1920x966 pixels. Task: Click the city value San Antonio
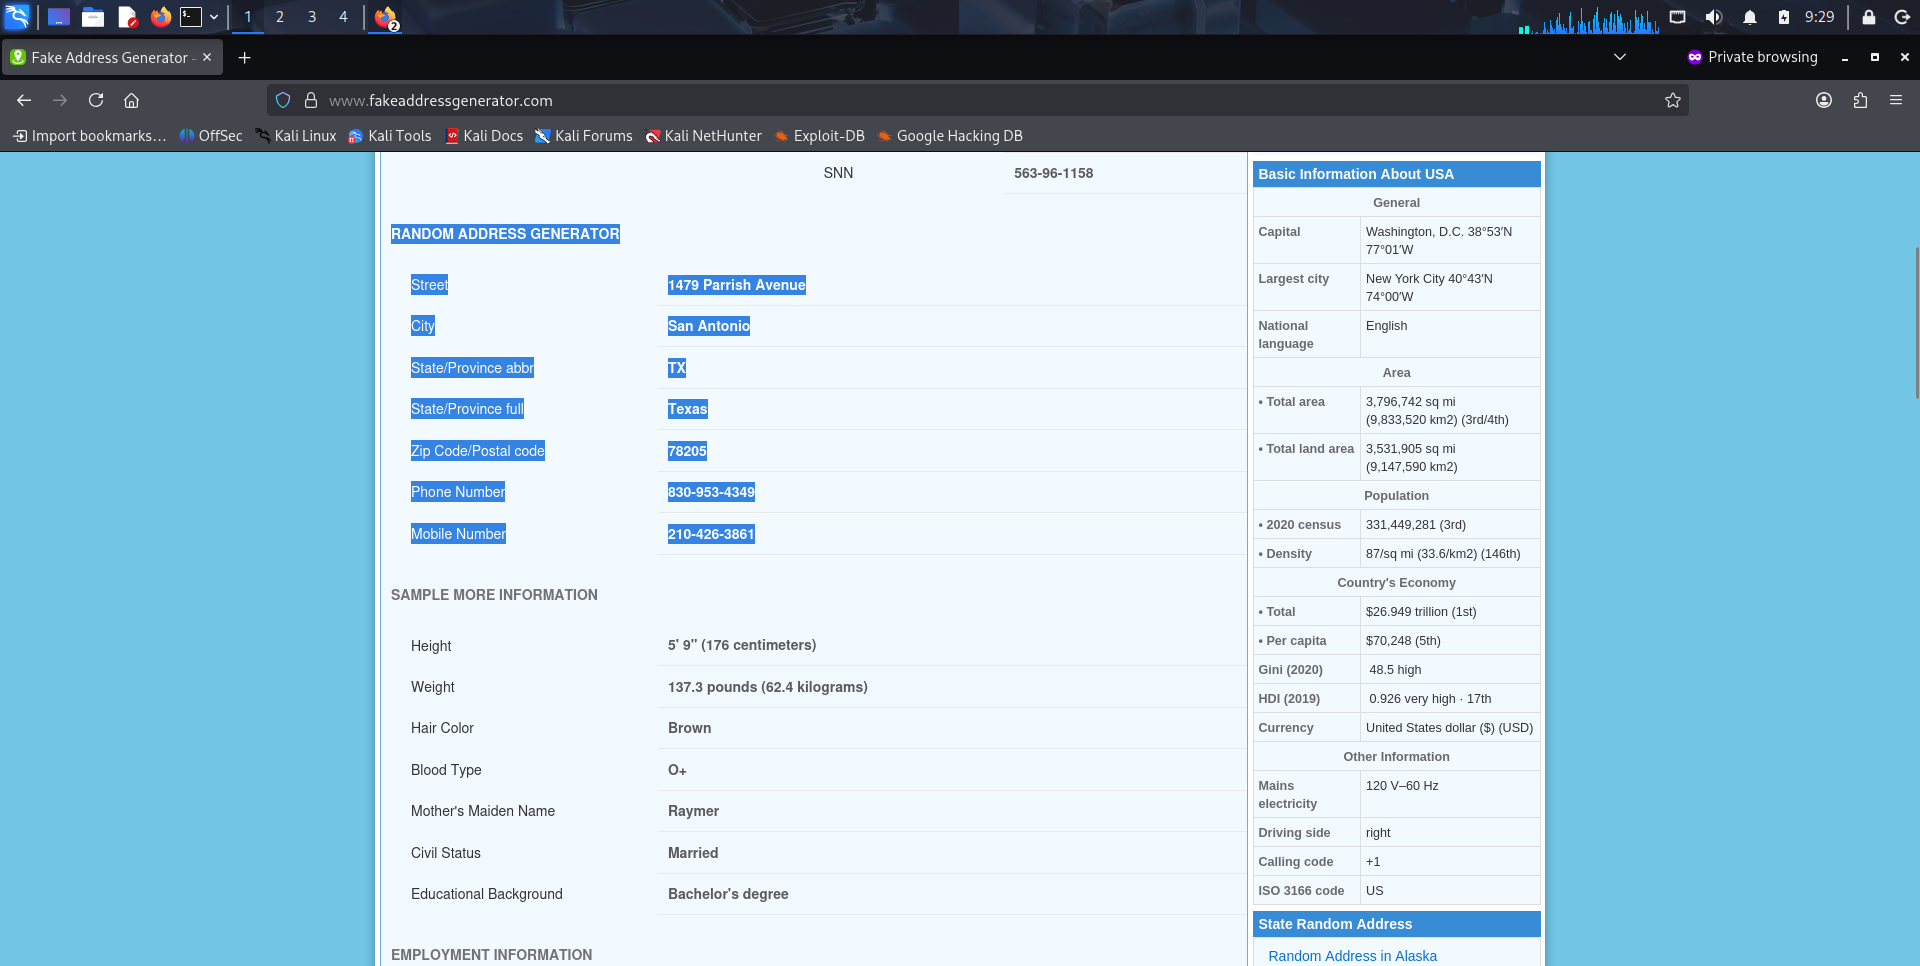pos(709,326)
